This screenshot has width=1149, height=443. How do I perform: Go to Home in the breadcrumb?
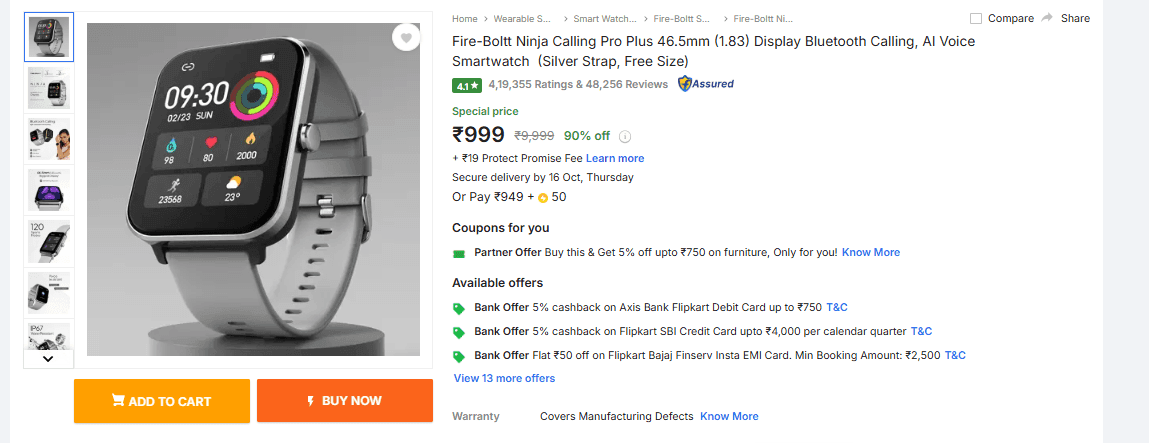pyautogui.click(x=464, y=18)
